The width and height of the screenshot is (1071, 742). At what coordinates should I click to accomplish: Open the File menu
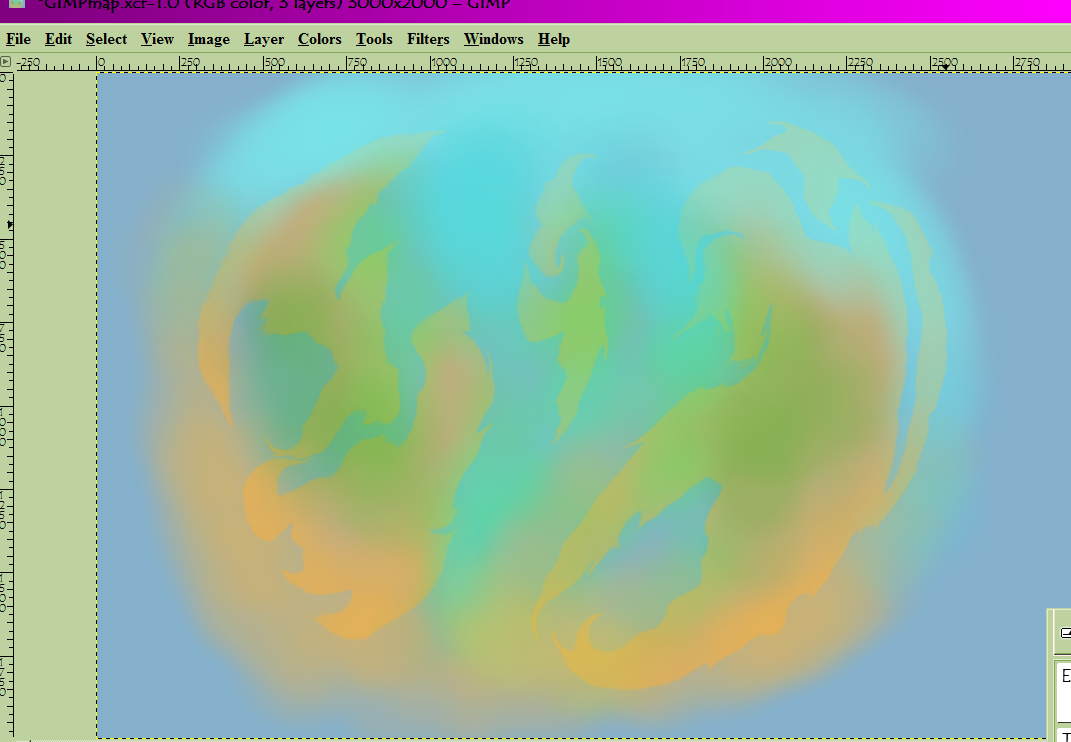(18, 40)
